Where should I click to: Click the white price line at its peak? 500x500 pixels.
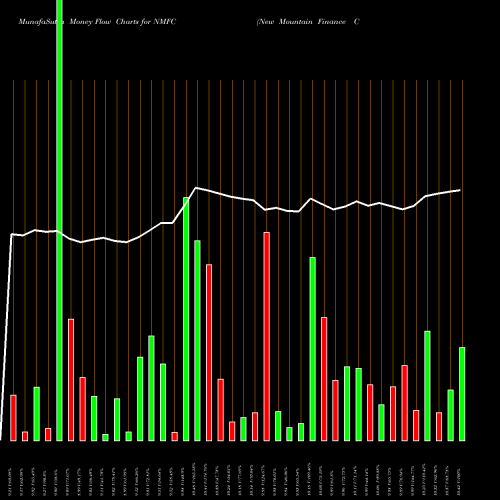tap(196, 188)
